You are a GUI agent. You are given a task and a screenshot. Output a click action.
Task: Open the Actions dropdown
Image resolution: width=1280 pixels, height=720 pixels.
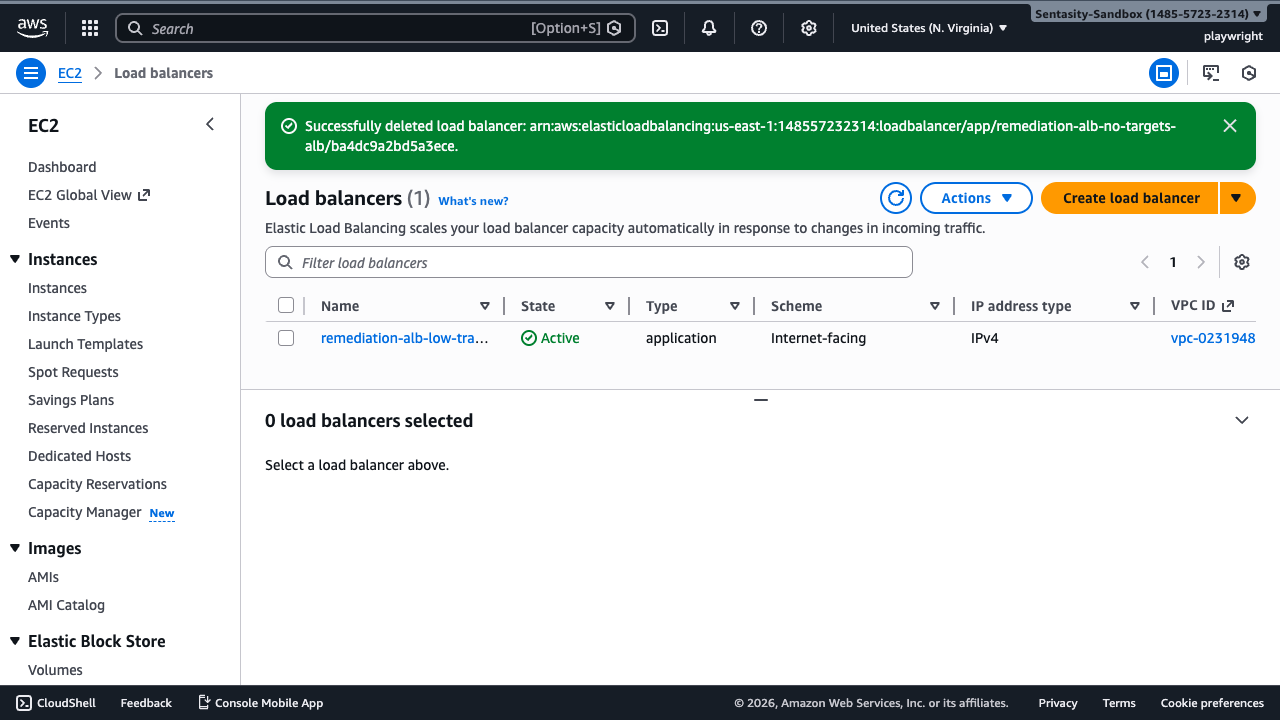point(976,198)
